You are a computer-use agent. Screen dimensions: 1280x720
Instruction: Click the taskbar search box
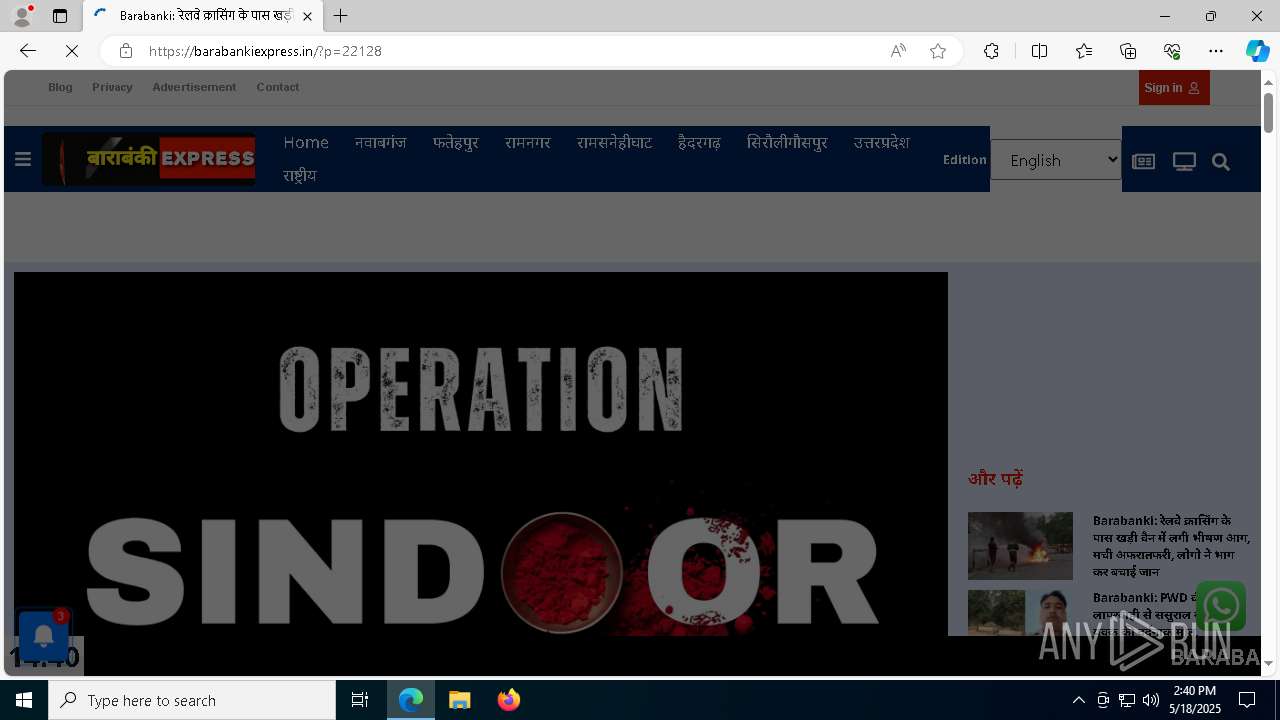(192, 700)
